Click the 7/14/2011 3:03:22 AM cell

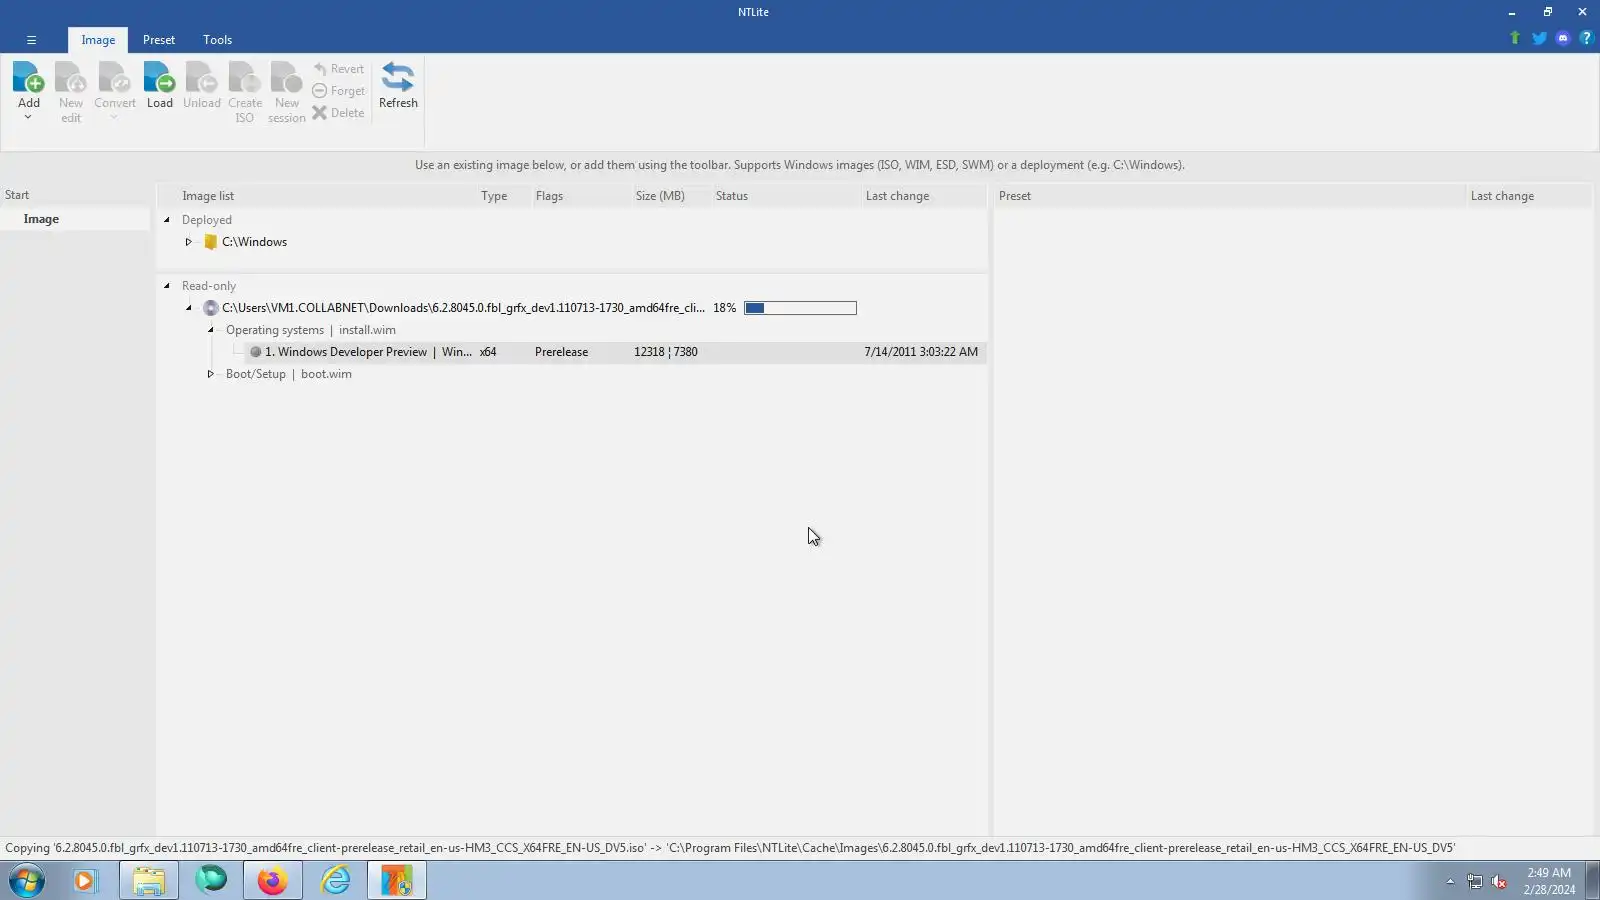(921, 352)
